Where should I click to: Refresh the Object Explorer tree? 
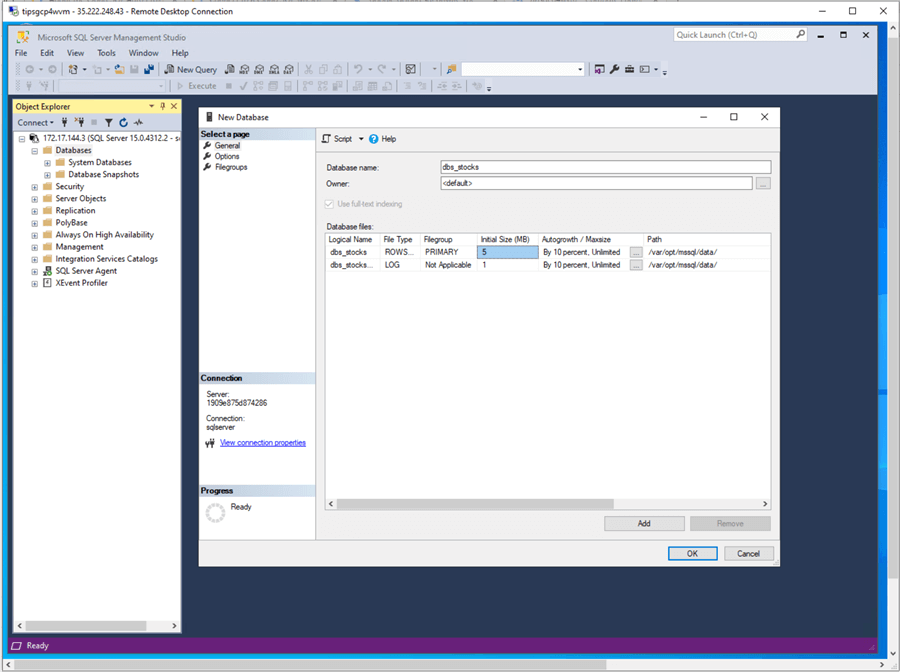123,122
